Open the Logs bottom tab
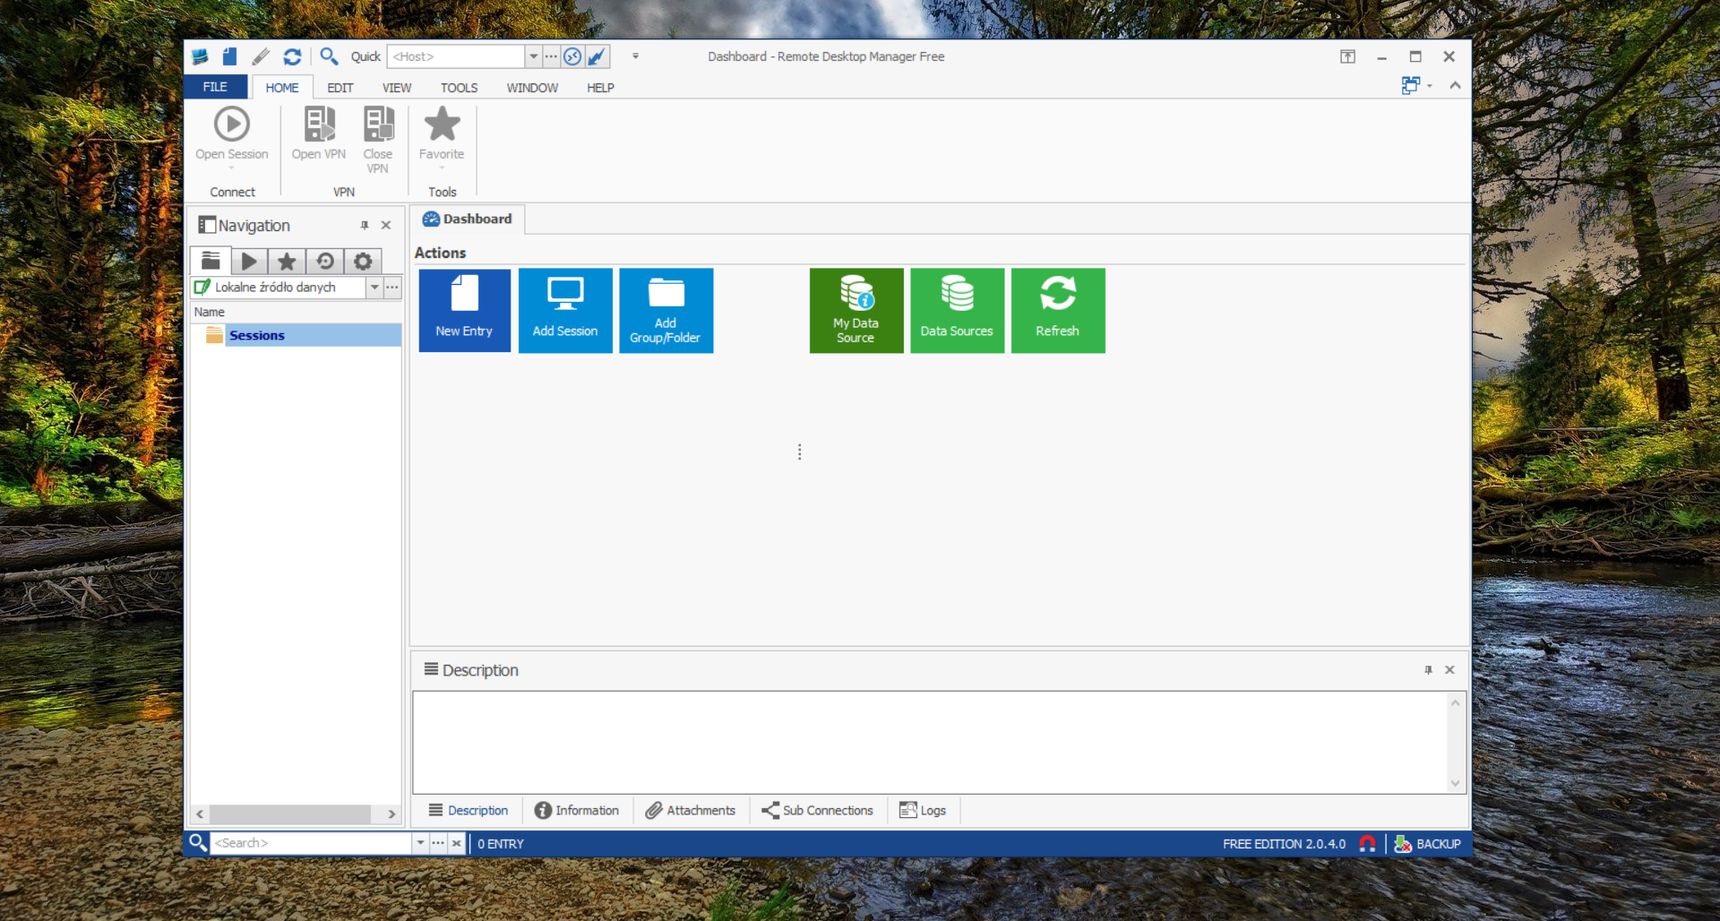Viewport: 1720px width, 921px height. (x=922, y=811)
